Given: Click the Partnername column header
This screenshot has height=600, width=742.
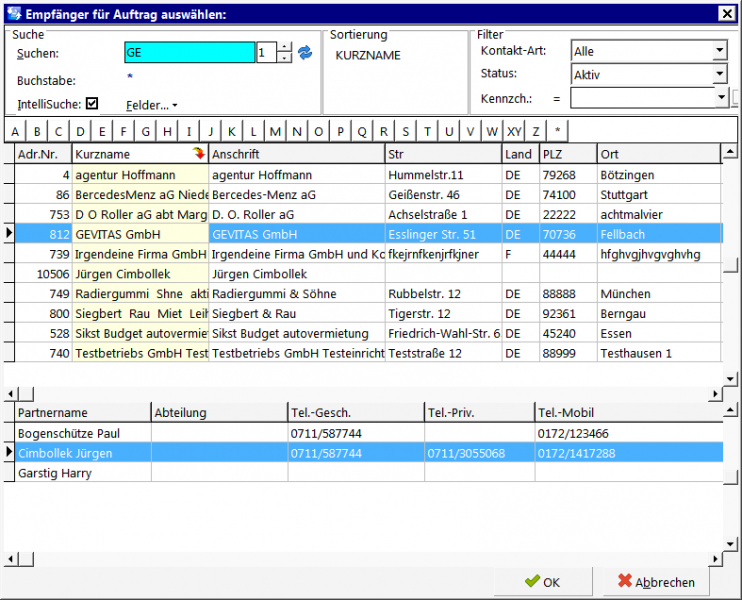Looking at the screenshot, I should (x=82, y=413).
